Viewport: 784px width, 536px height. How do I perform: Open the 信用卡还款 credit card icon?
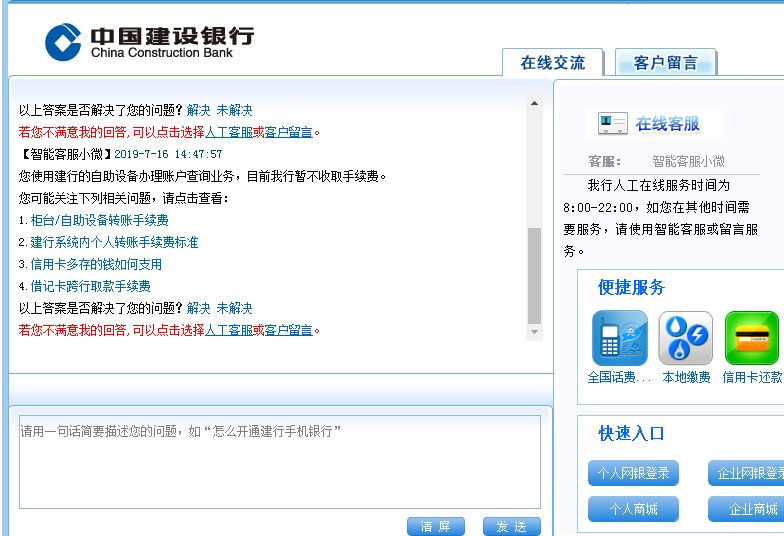coord(752,338)
